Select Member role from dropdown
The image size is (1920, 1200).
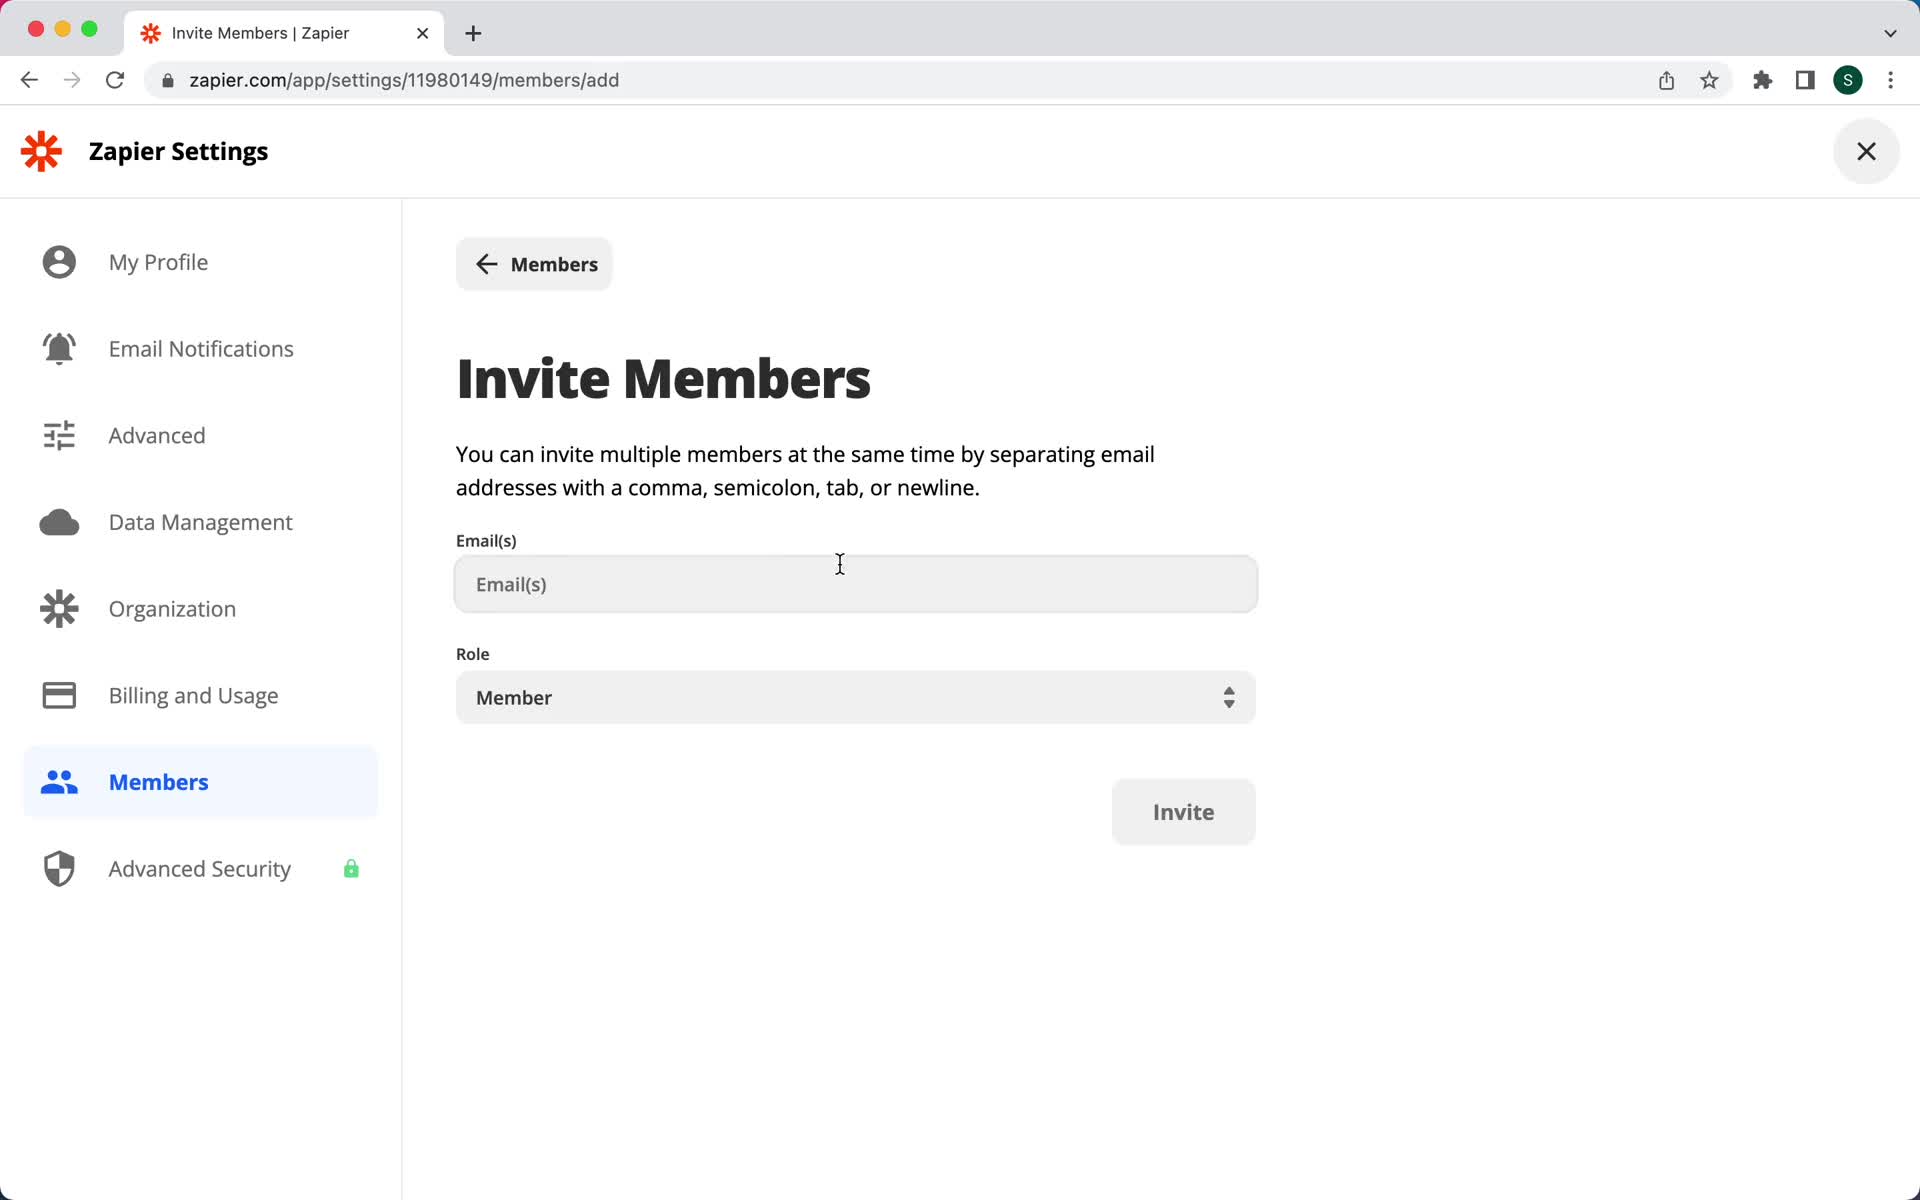pyautogui.click(x=854, y=697)
